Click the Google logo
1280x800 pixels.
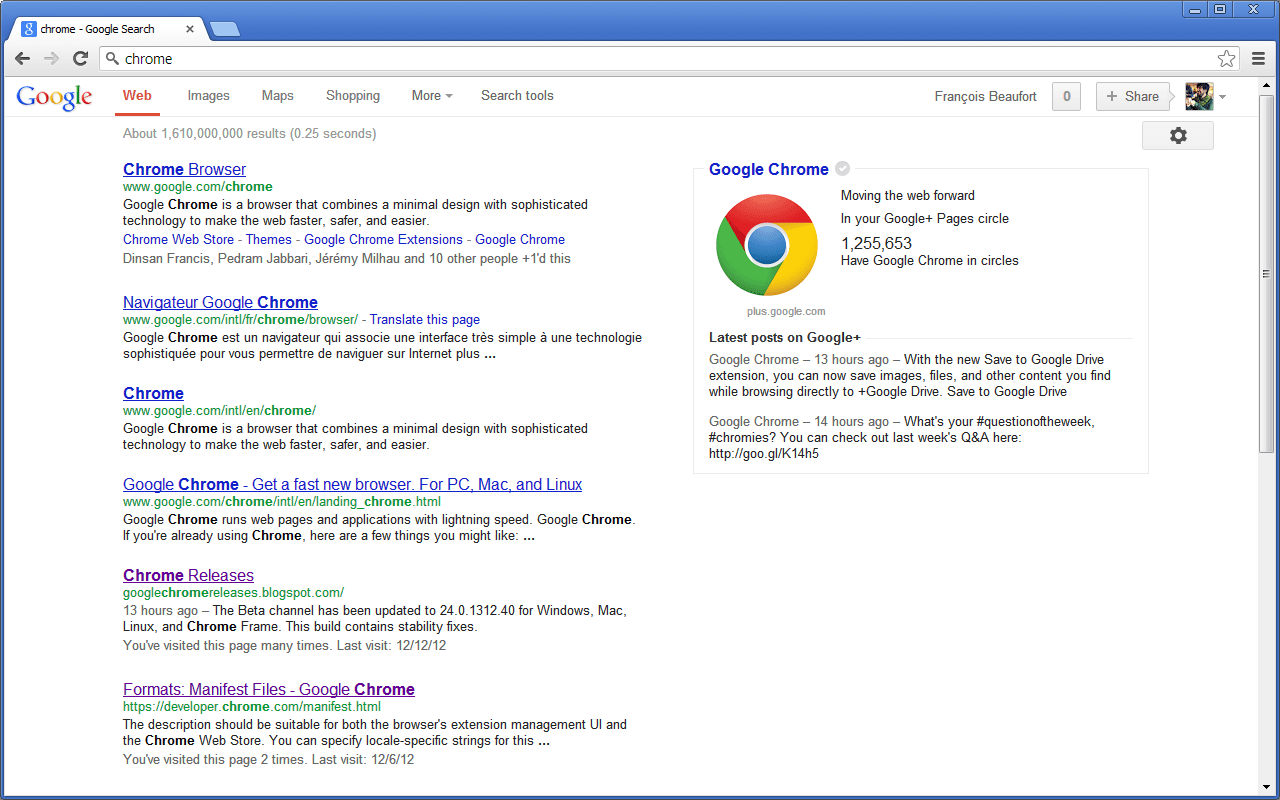(x=54, y=97)
